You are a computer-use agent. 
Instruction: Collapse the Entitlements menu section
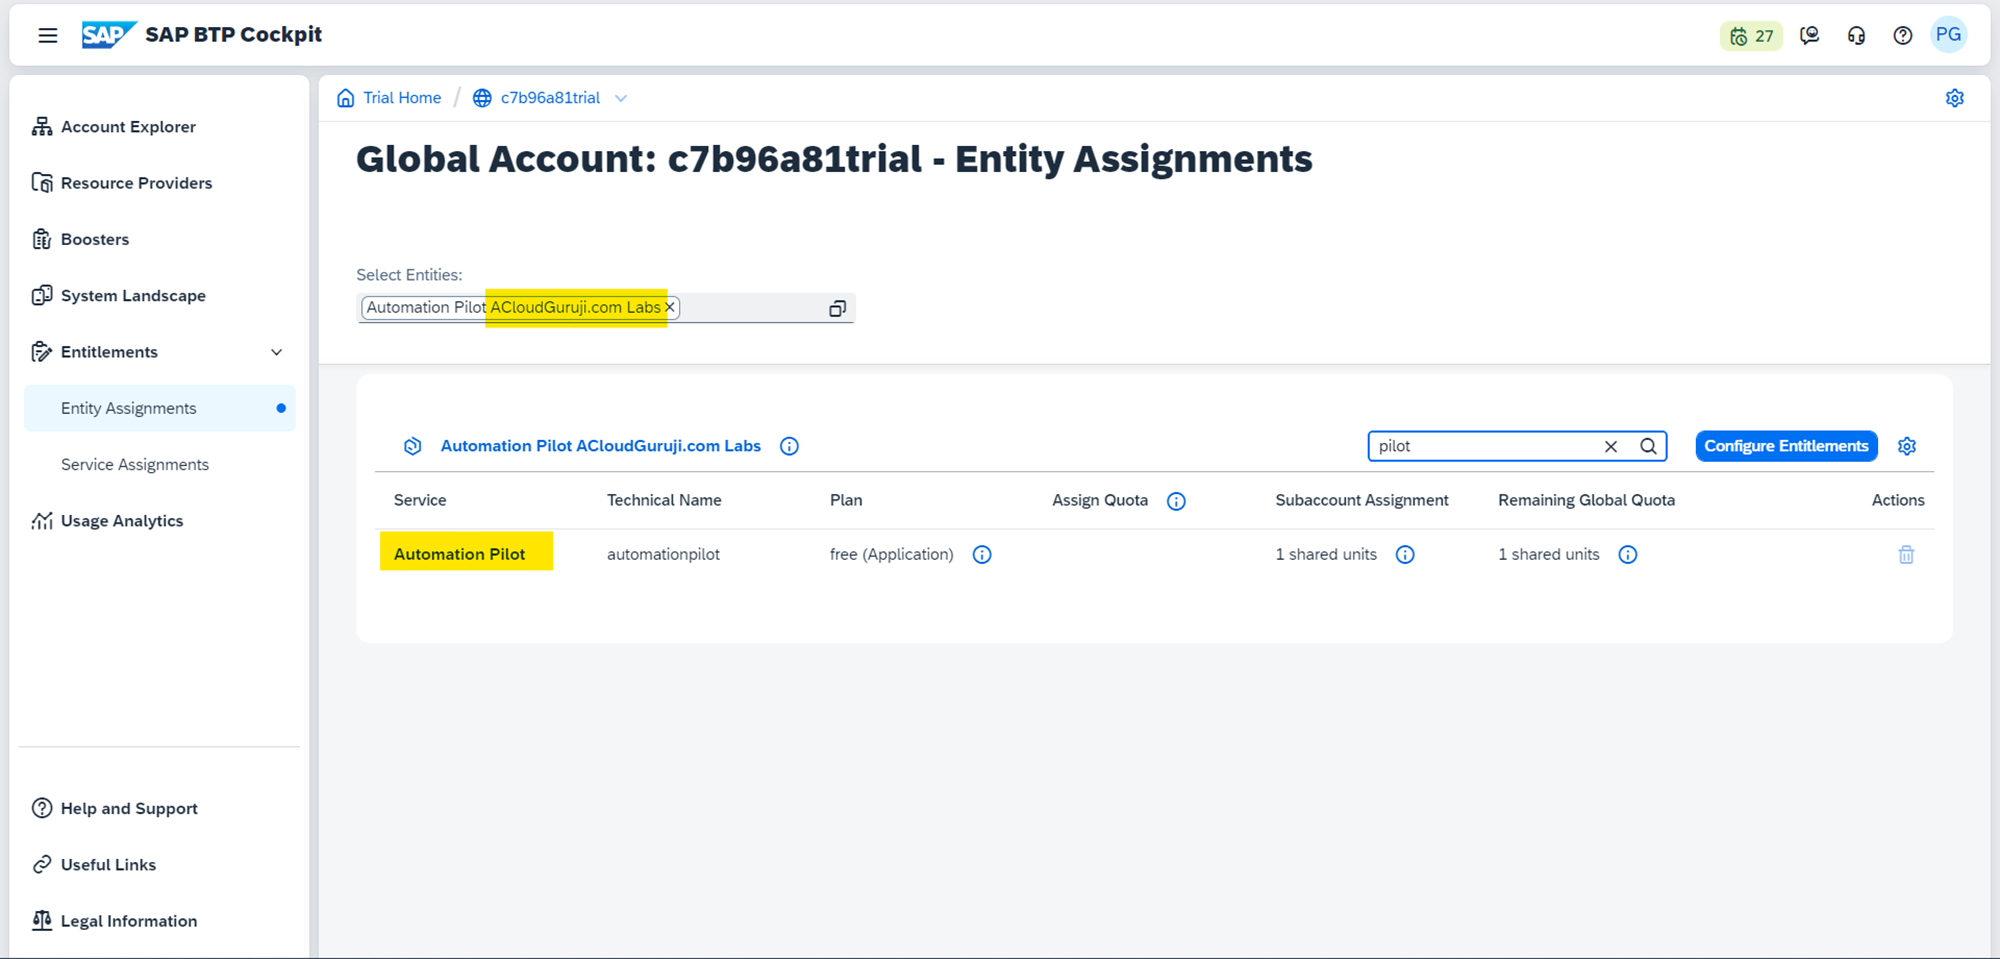point(277,352)
